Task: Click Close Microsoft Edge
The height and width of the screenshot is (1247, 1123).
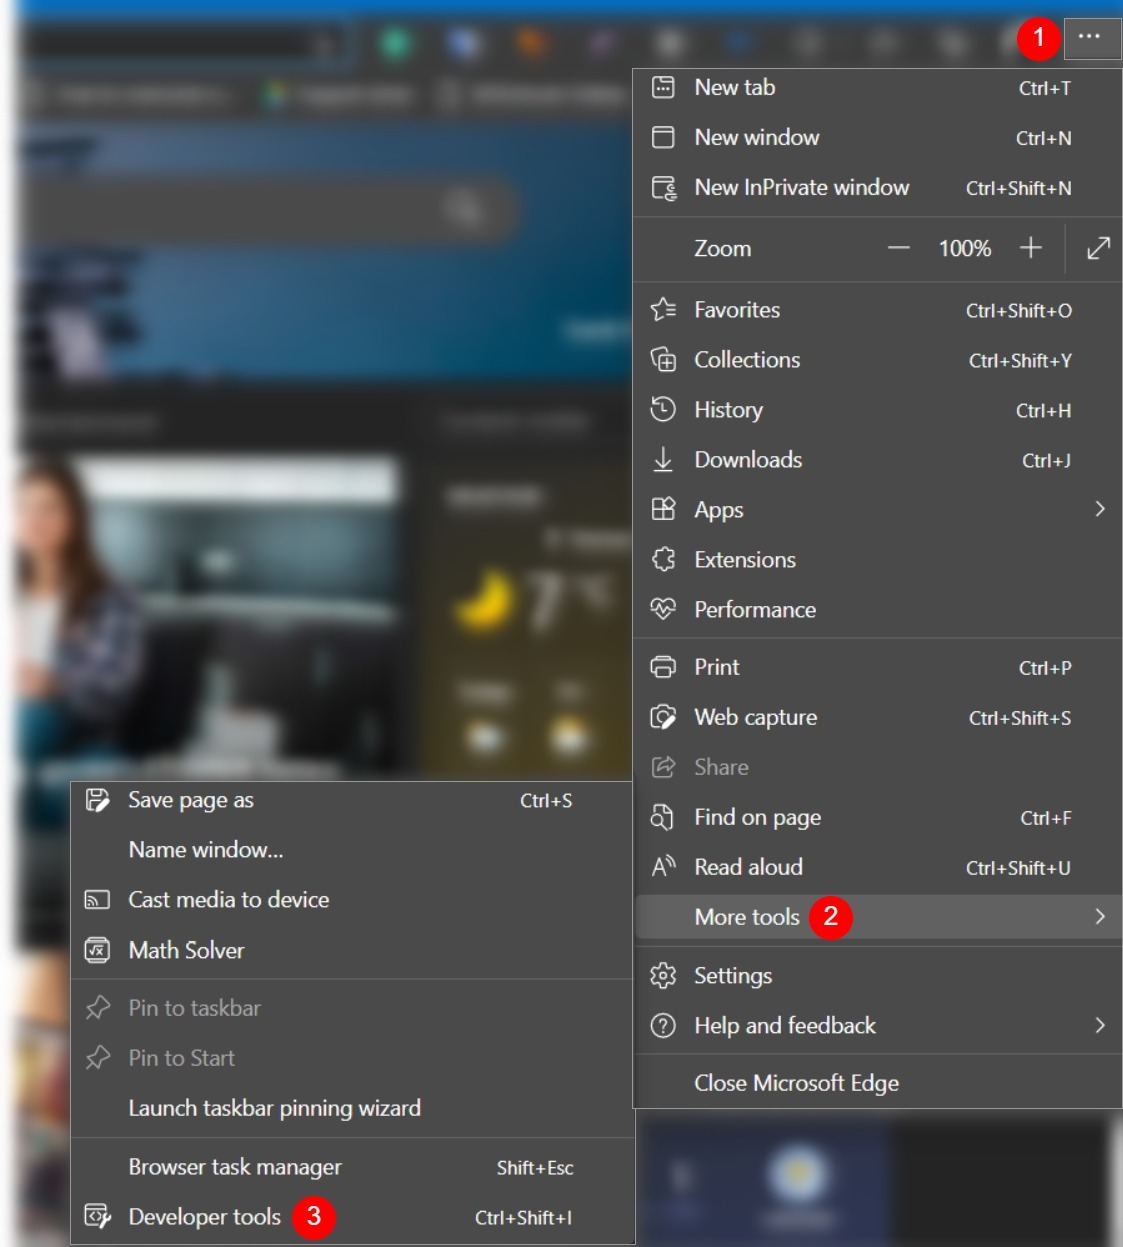Action: (x=796, y=1083)
